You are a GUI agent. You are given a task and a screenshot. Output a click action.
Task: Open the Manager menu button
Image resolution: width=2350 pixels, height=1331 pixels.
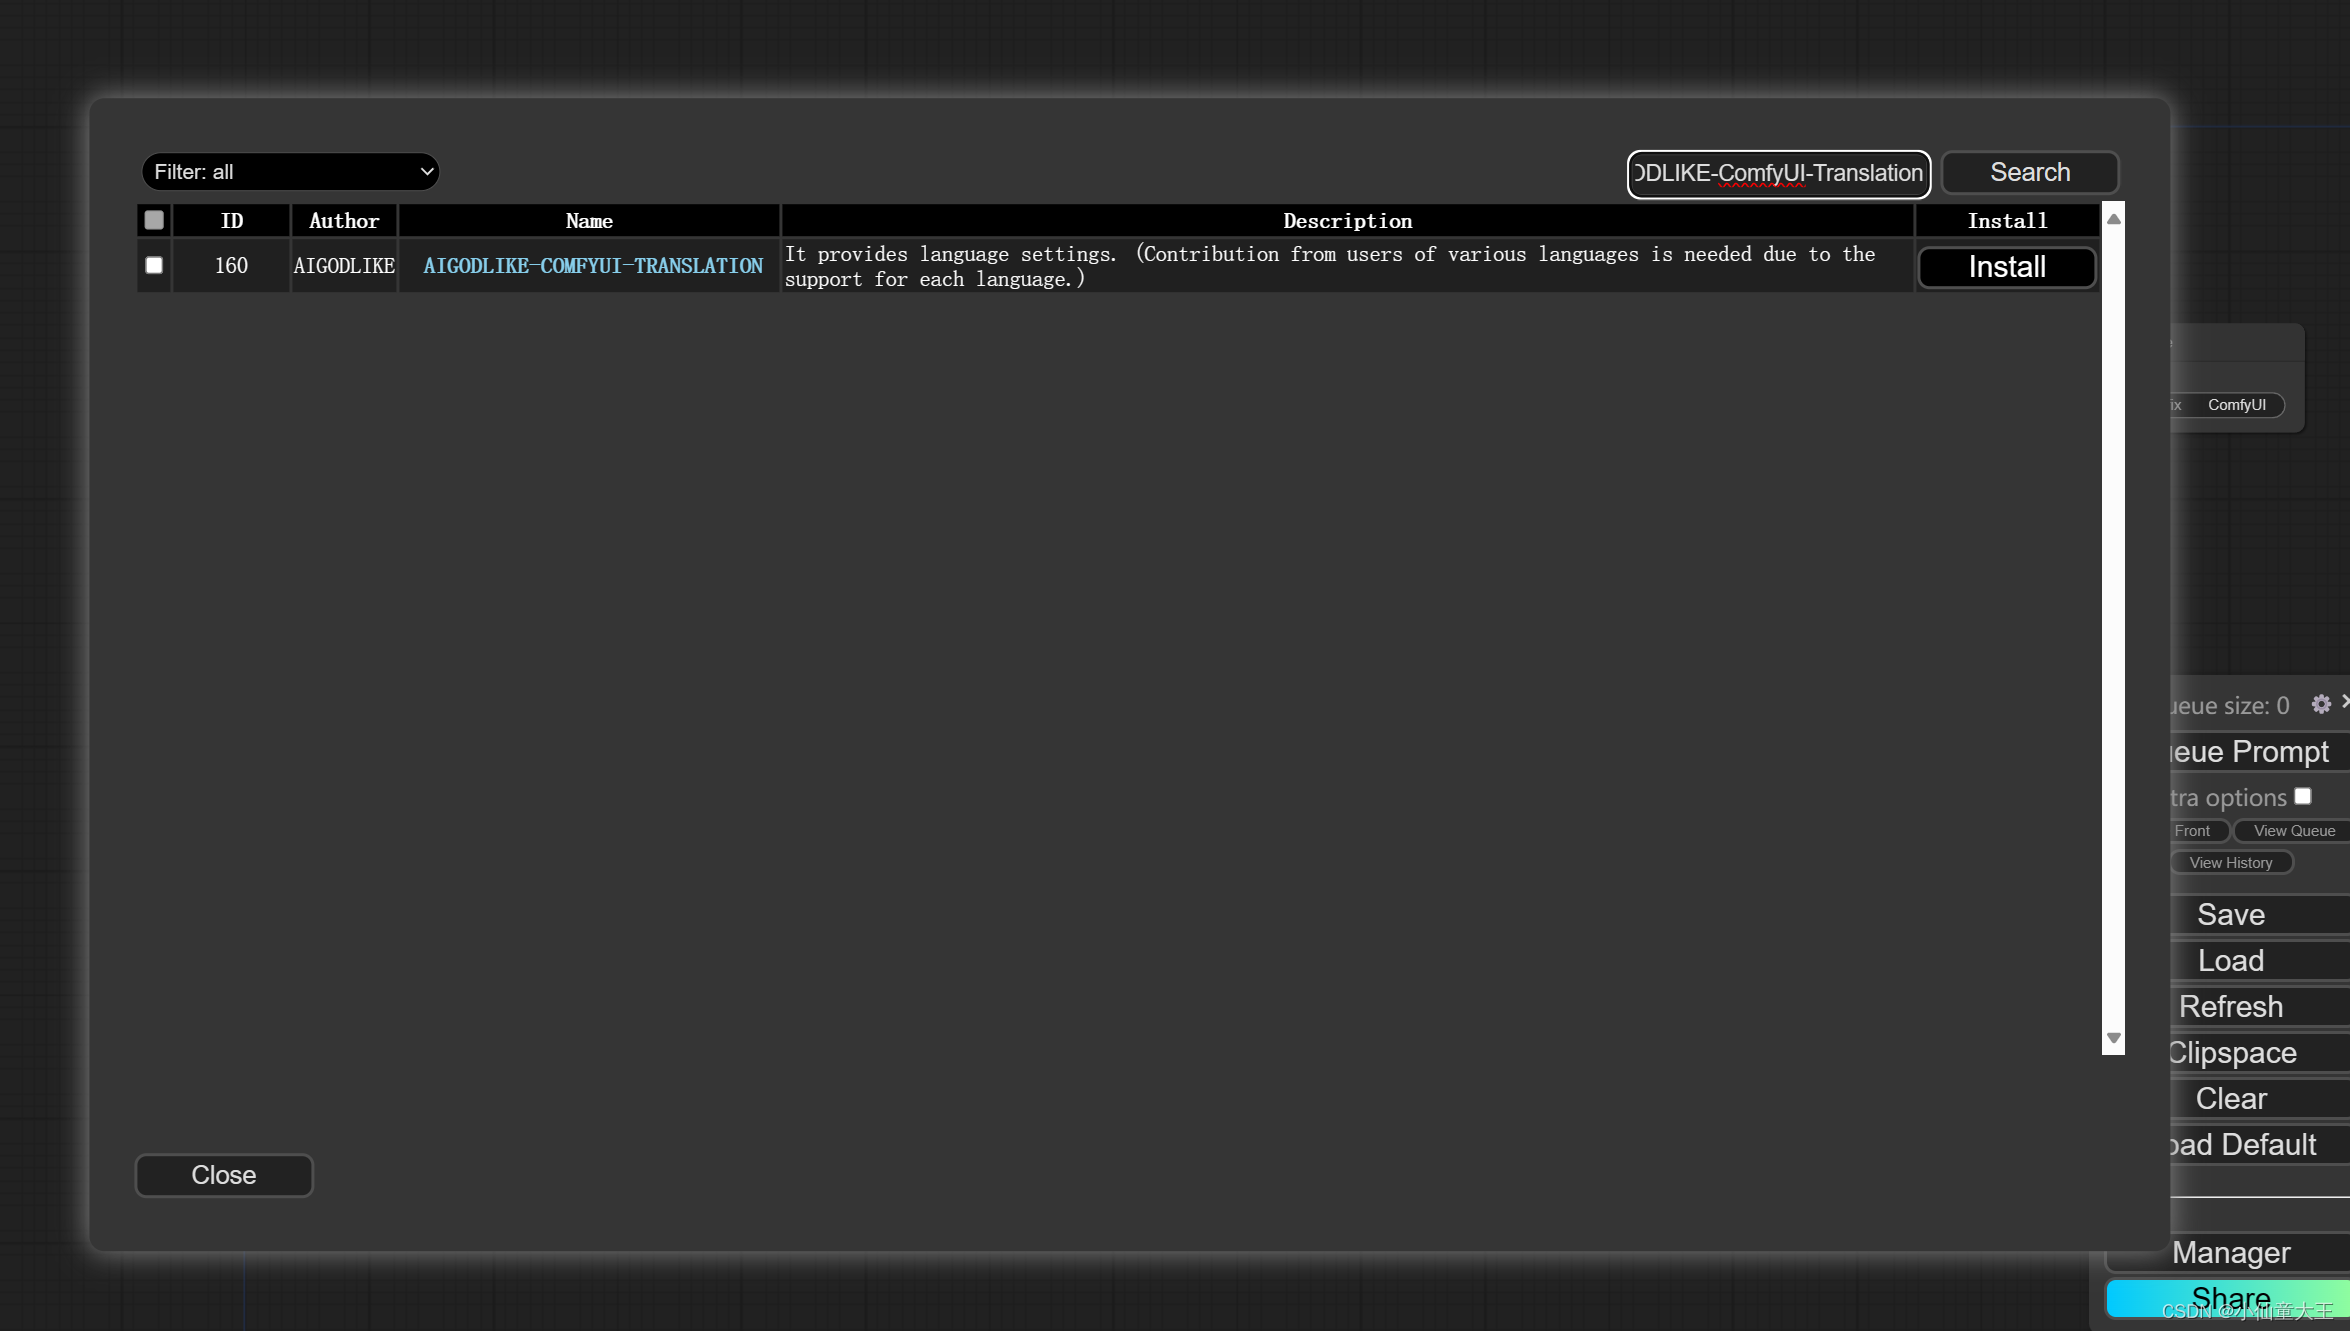tap(2231, 1252)
